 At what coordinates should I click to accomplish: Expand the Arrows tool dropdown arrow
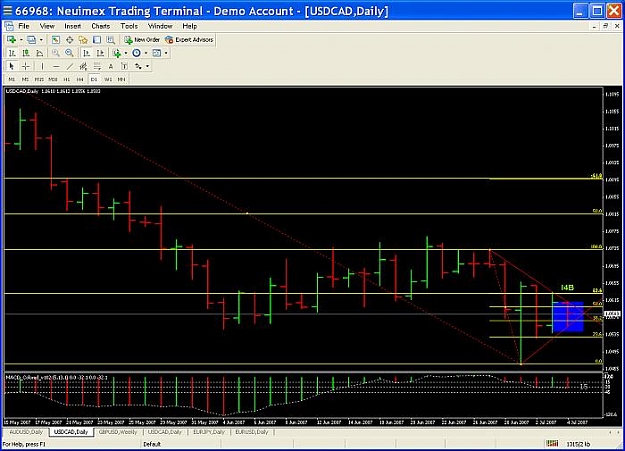pyautogui.click(x=147, y=66)
